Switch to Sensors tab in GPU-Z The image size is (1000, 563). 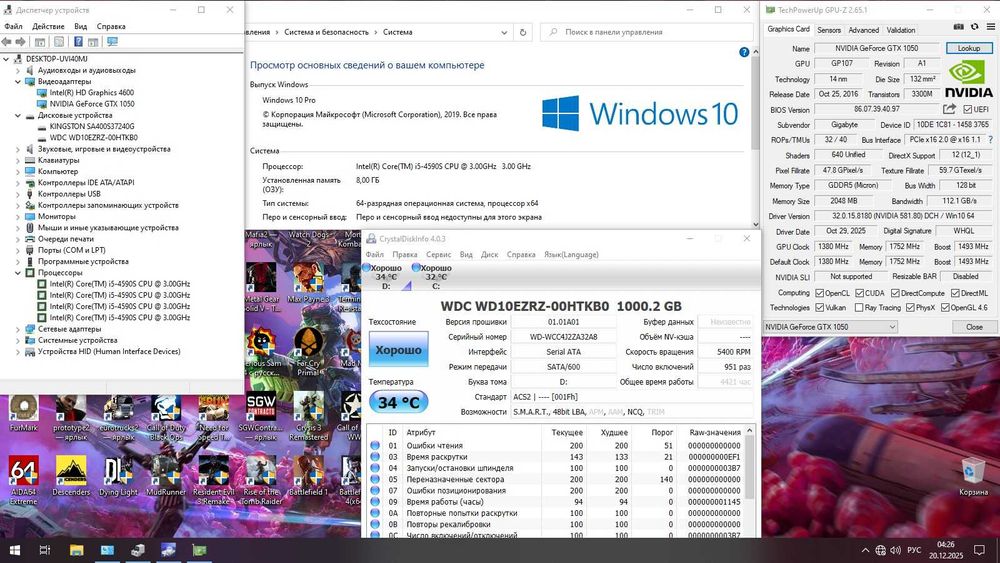[x=829, y=30]
